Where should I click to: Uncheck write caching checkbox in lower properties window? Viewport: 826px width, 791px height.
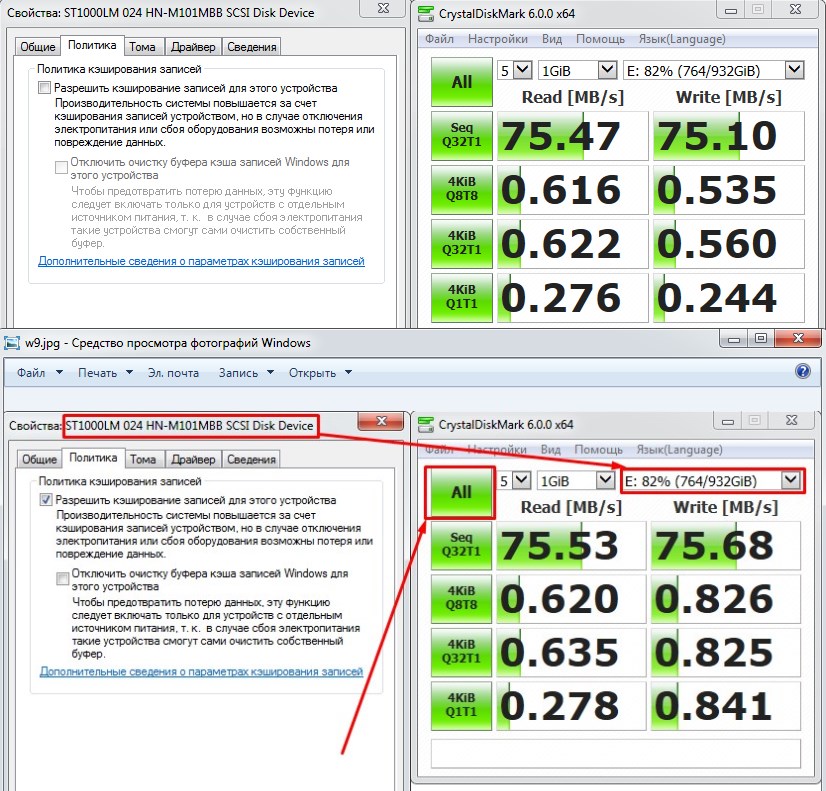point(46,499)
